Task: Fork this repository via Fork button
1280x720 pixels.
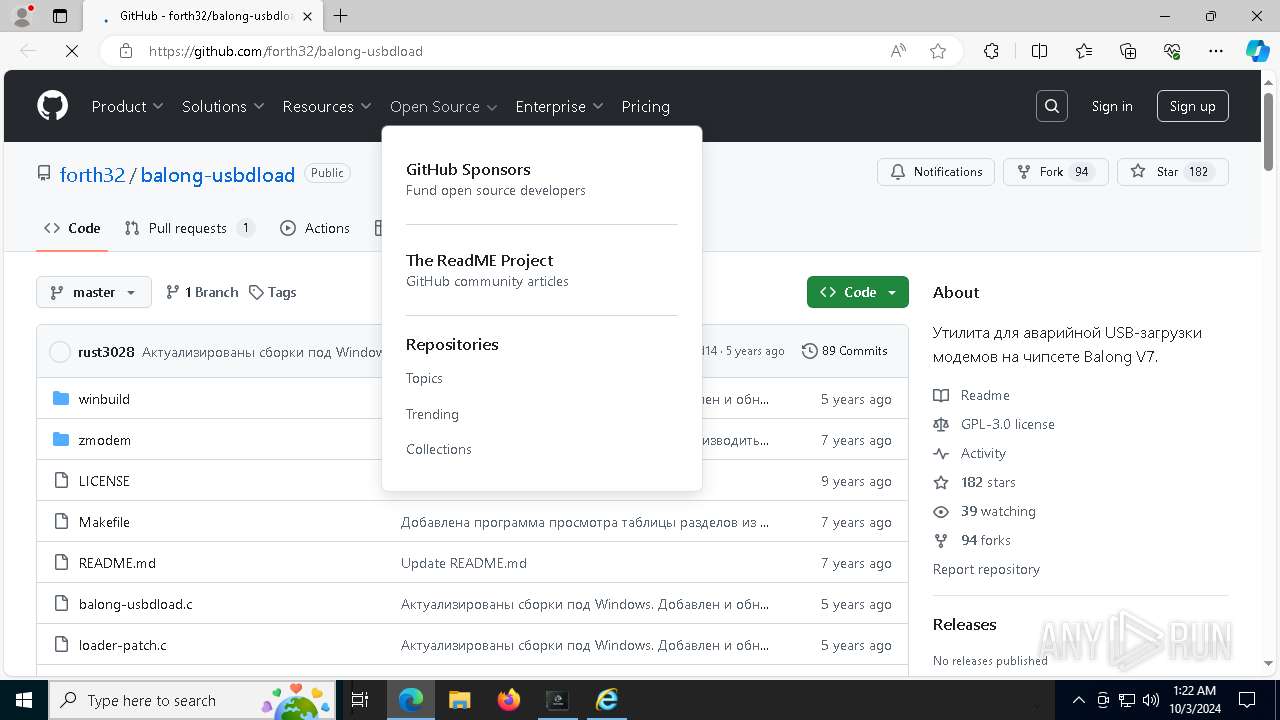Action: pyautogui.click(x=1056, y=172)
